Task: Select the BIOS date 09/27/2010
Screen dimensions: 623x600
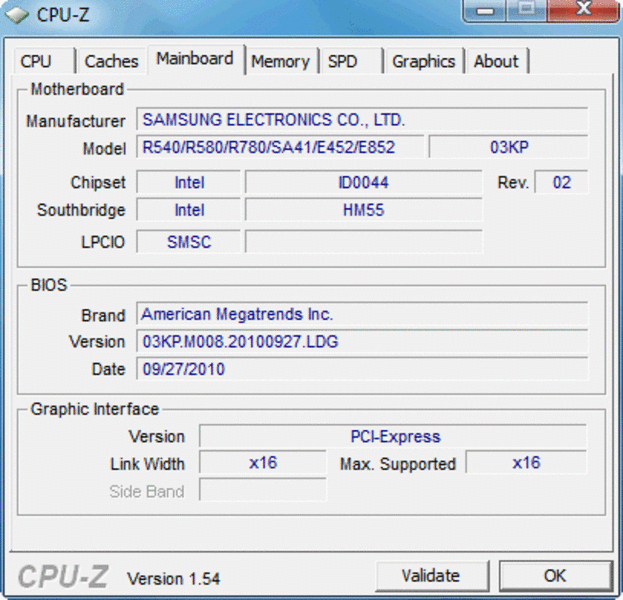Action: point(362,369)
